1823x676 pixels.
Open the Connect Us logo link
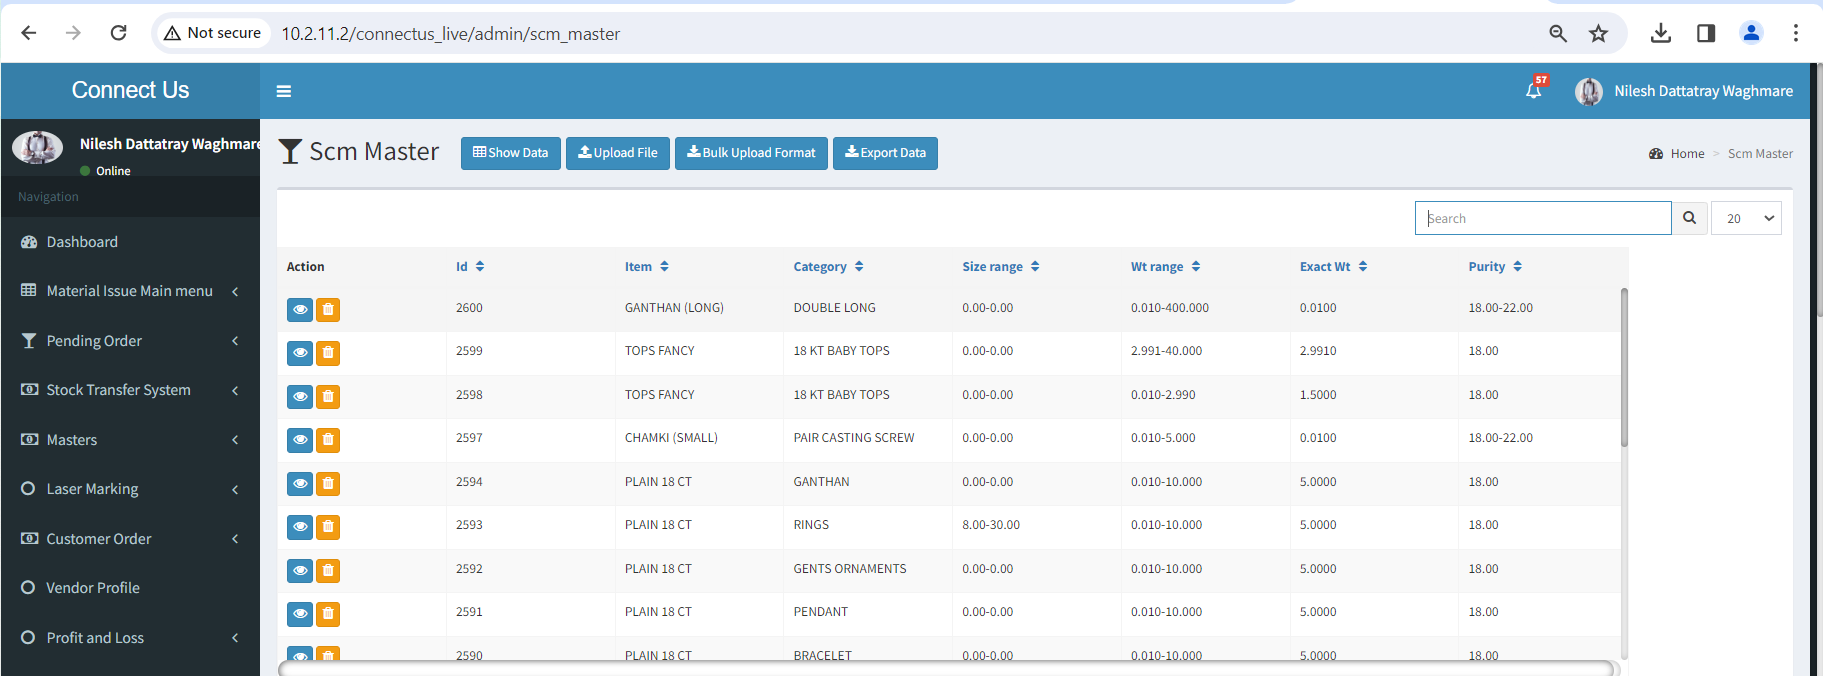coord(130,90)
